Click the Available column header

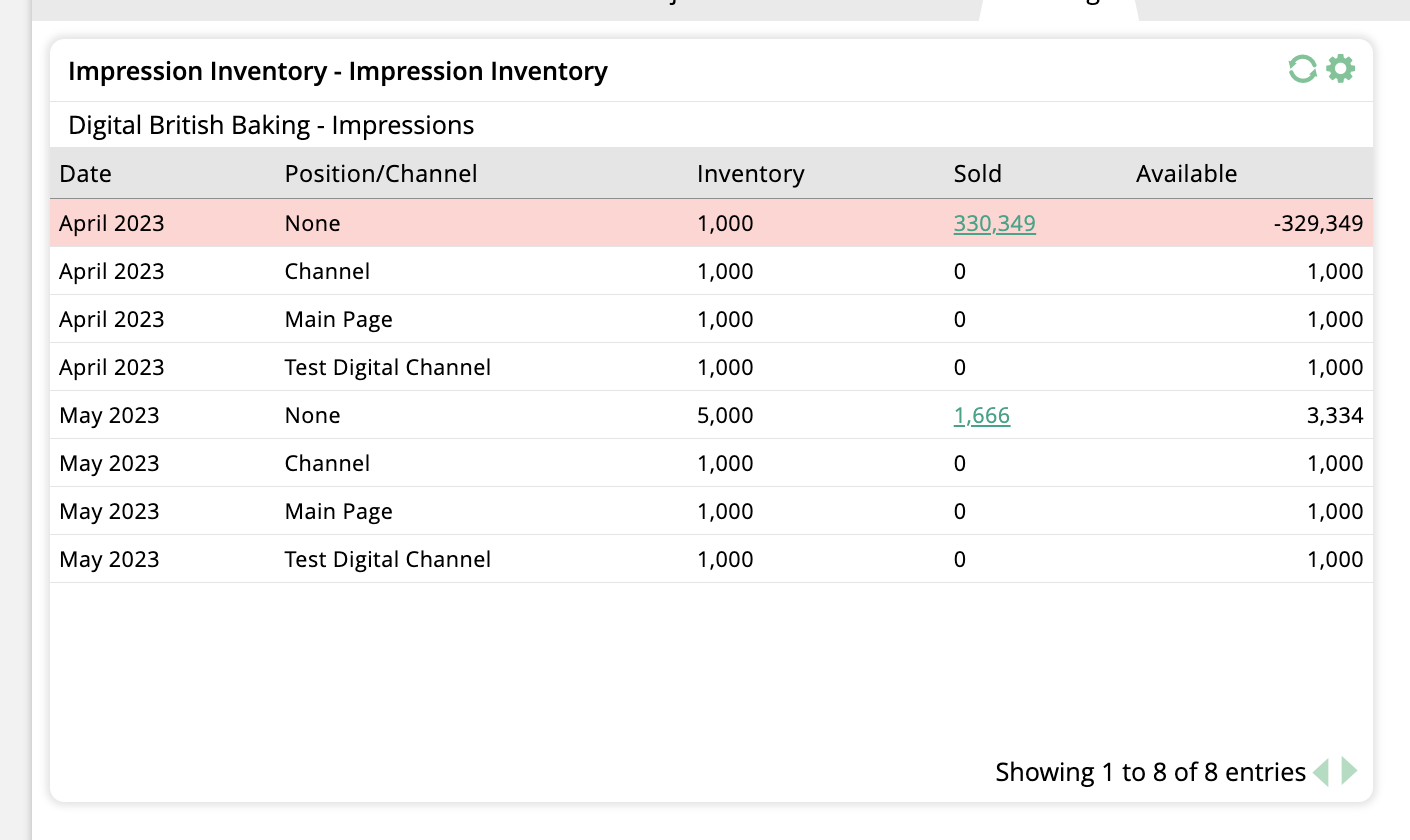[x=1186, y=173]
